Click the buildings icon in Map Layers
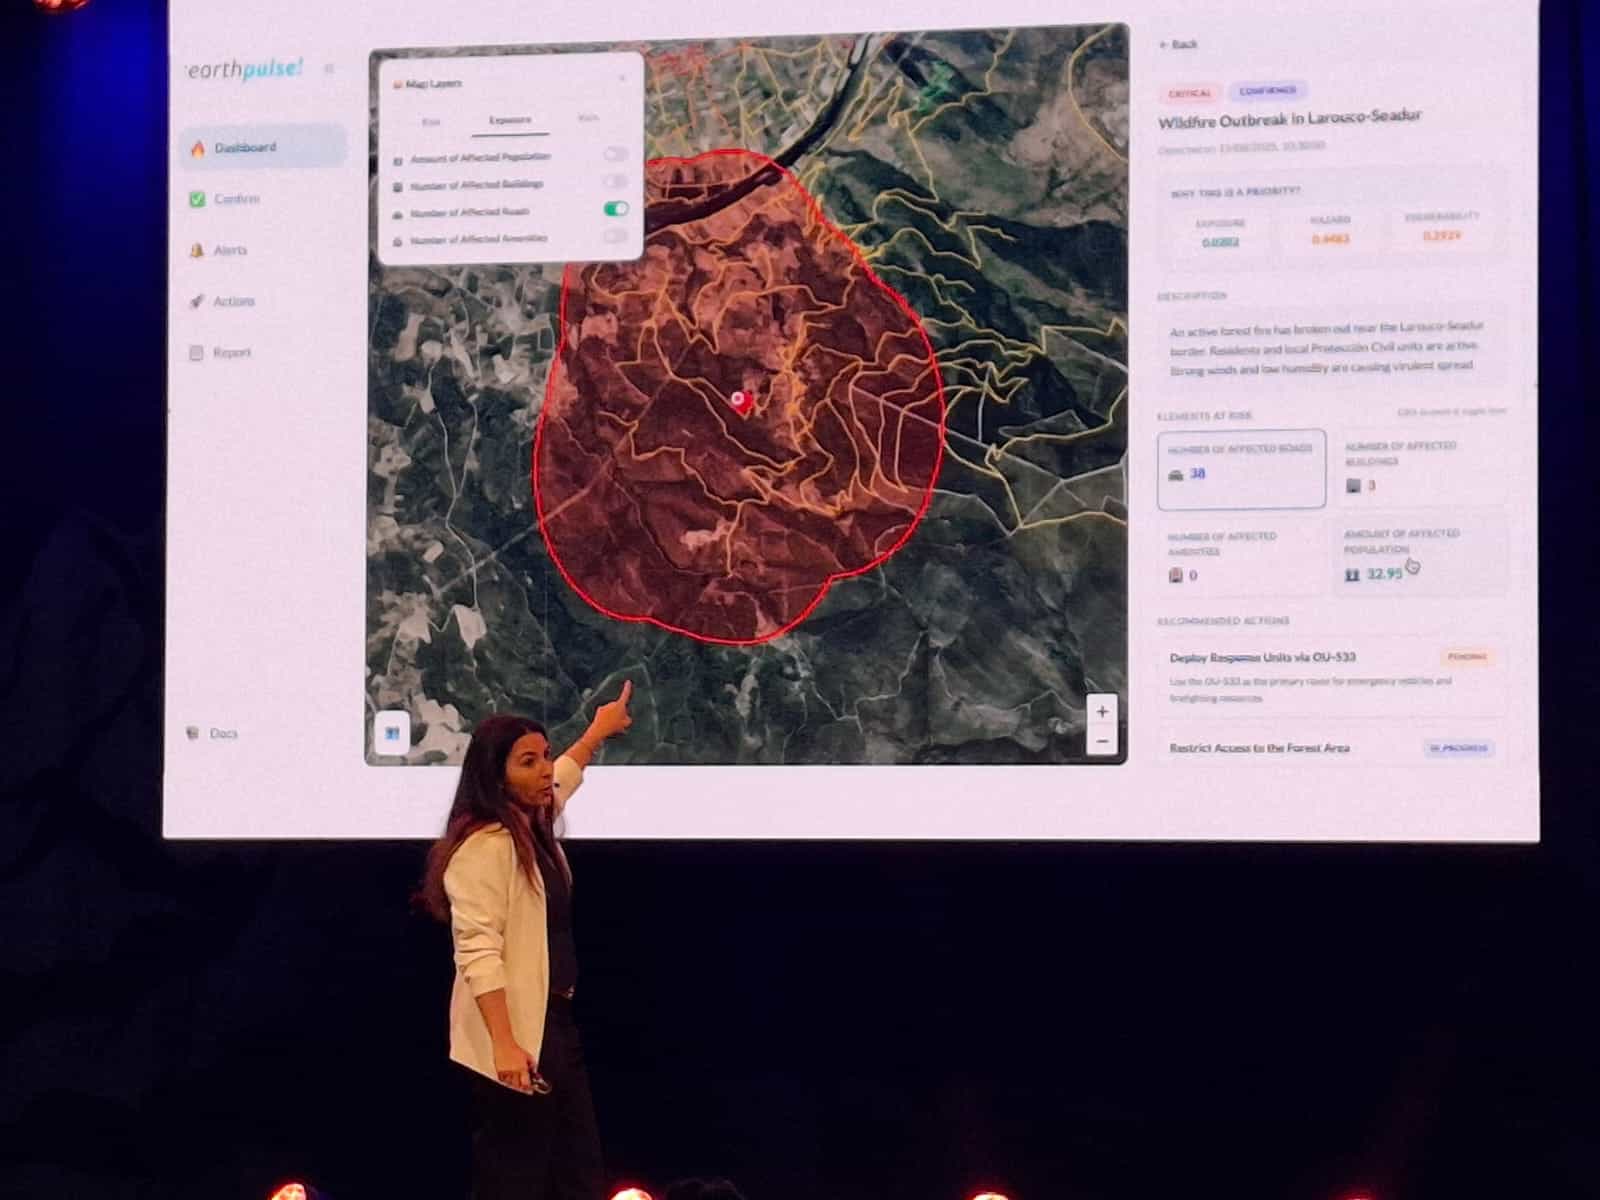This screenshot has width=1600, height=1200. tap(398, 187)
